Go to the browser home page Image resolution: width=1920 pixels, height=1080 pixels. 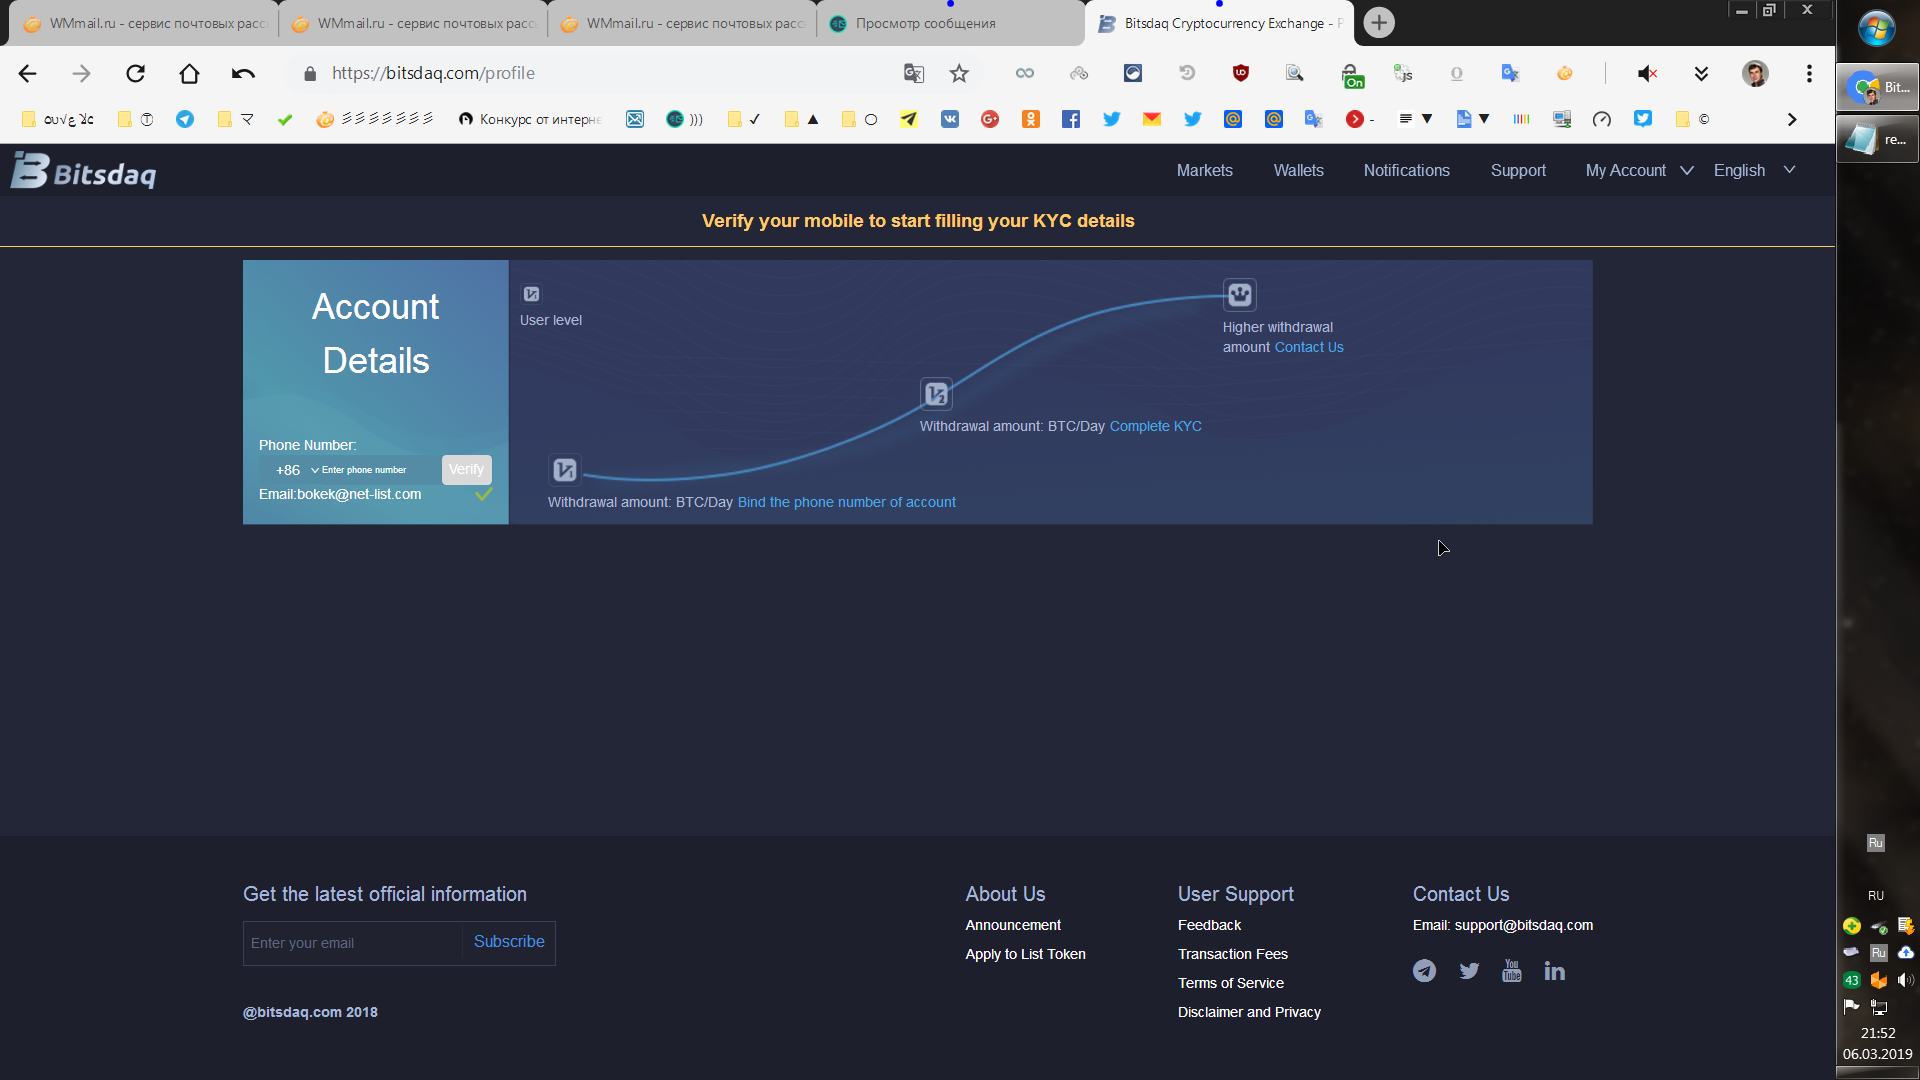pyautogui.click(x=189, y=73)
